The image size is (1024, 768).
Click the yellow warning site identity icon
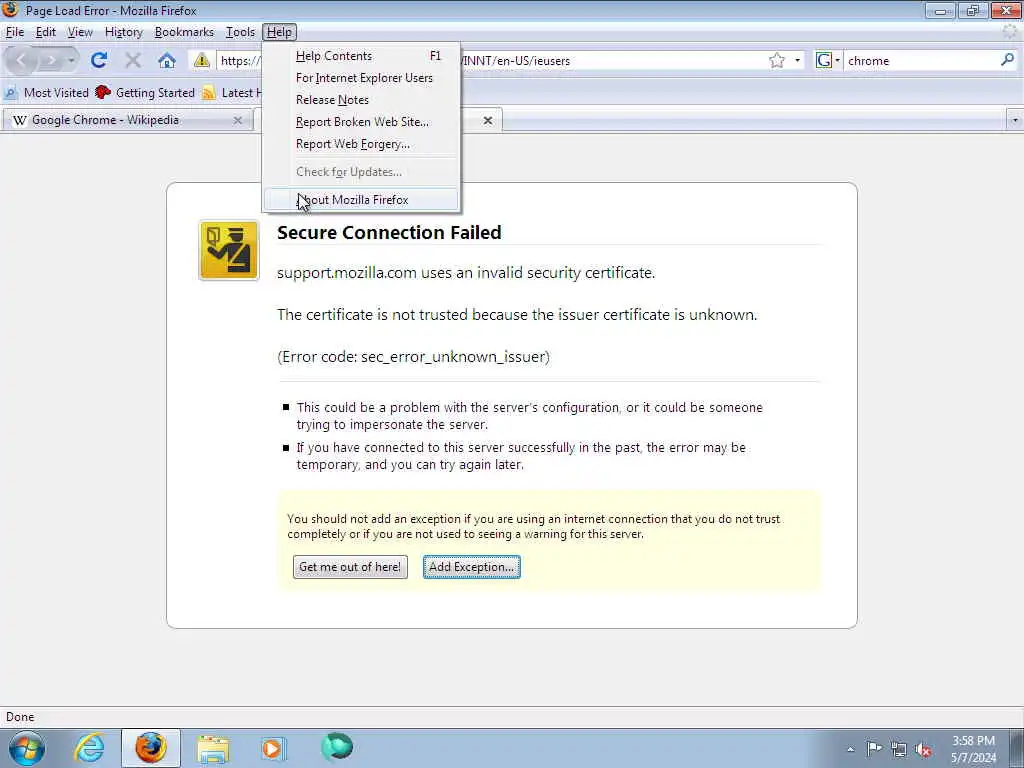(x=202, y=61)
